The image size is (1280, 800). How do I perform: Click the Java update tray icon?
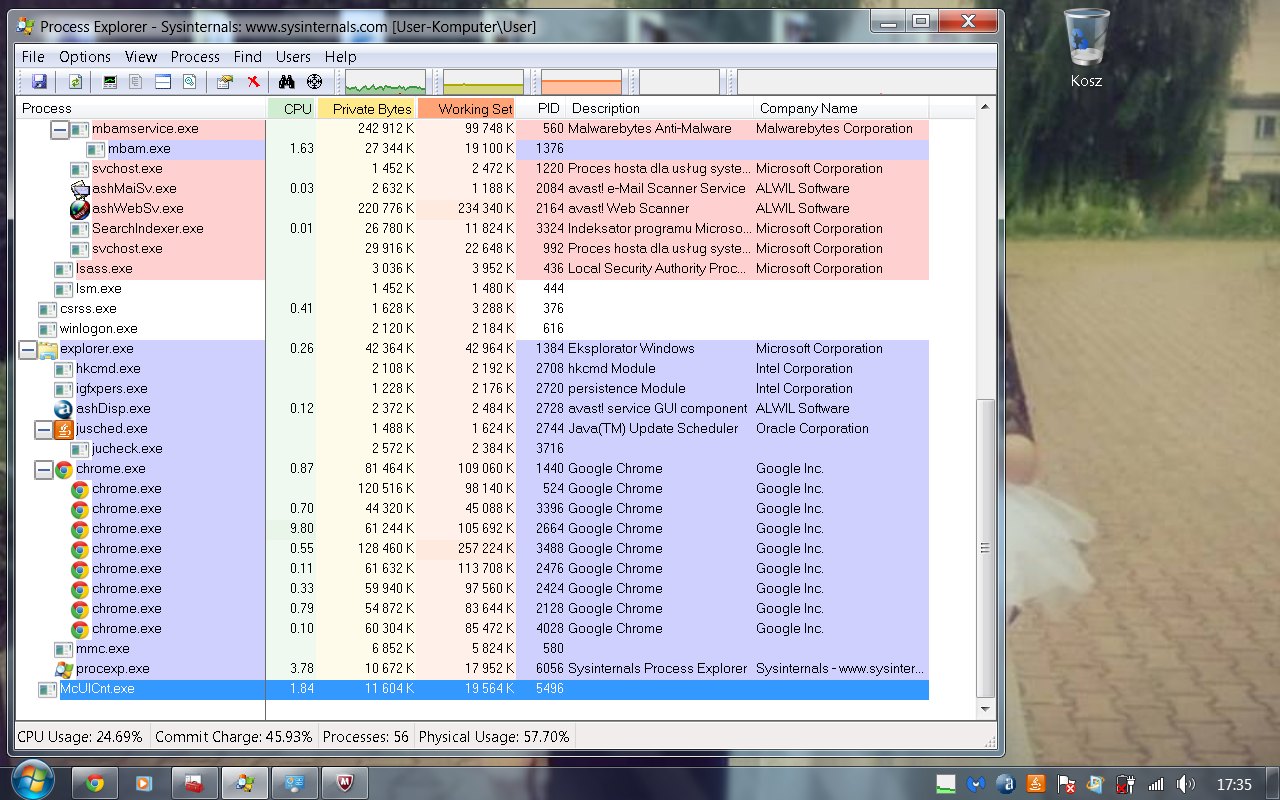pos(1038,784)
